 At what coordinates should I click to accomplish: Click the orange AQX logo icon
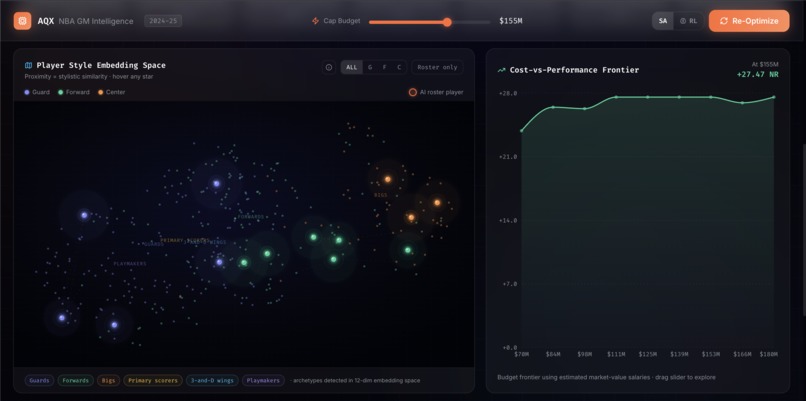click(23, 21)
